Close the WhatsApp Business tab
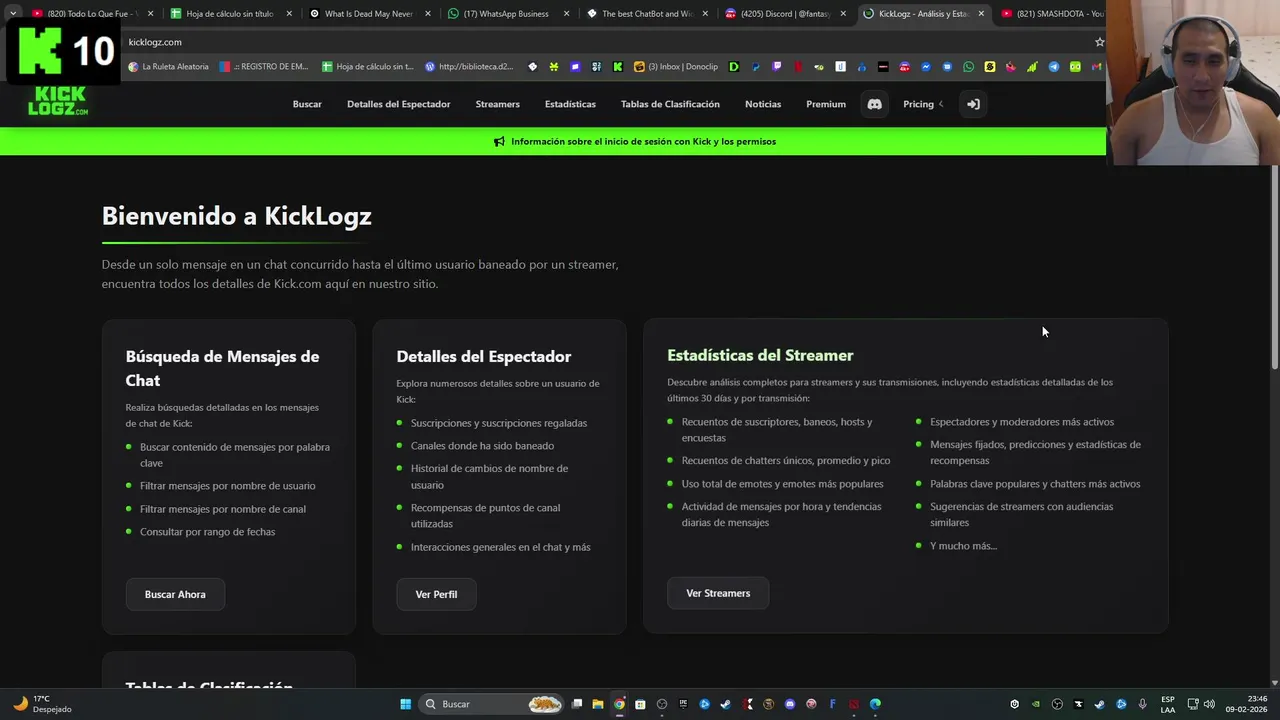Screen dimensions: 1280x720 click(565, 13)
